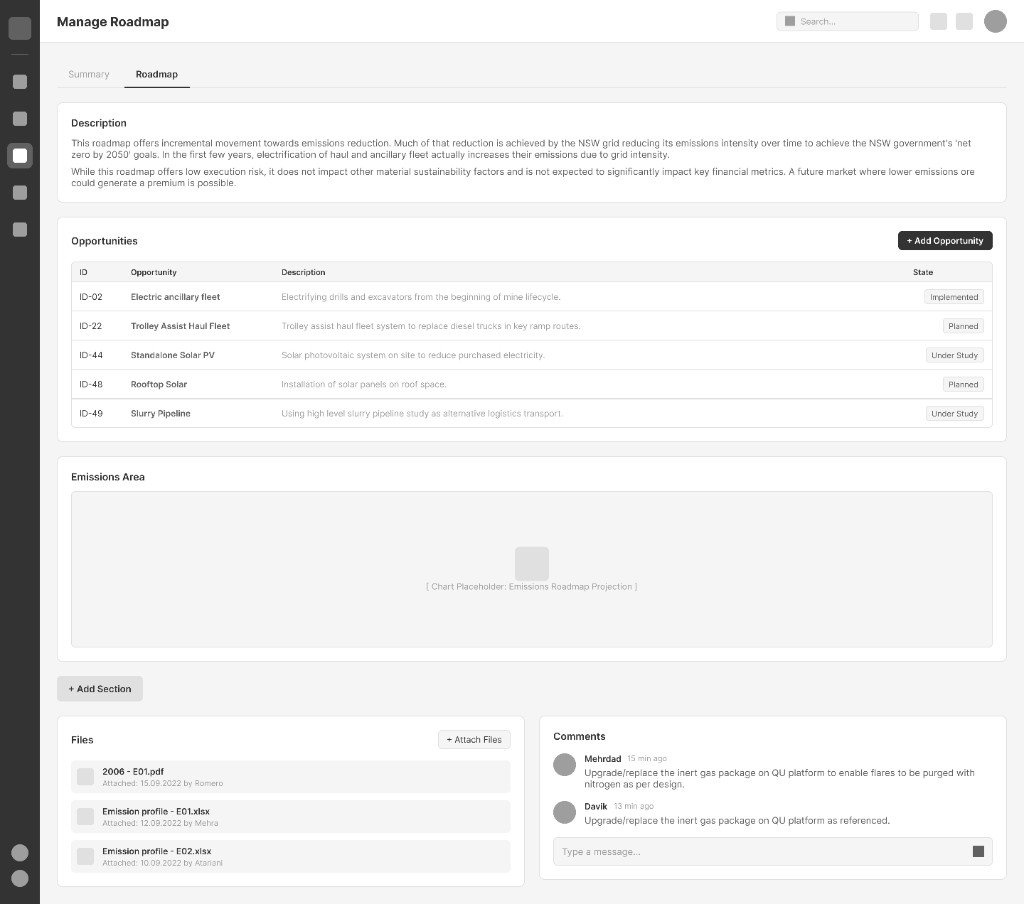The width and height of the screenshot is (1024, 904).
Task: Open the Emission profile - E01.xlsx file
Action: 291,816
